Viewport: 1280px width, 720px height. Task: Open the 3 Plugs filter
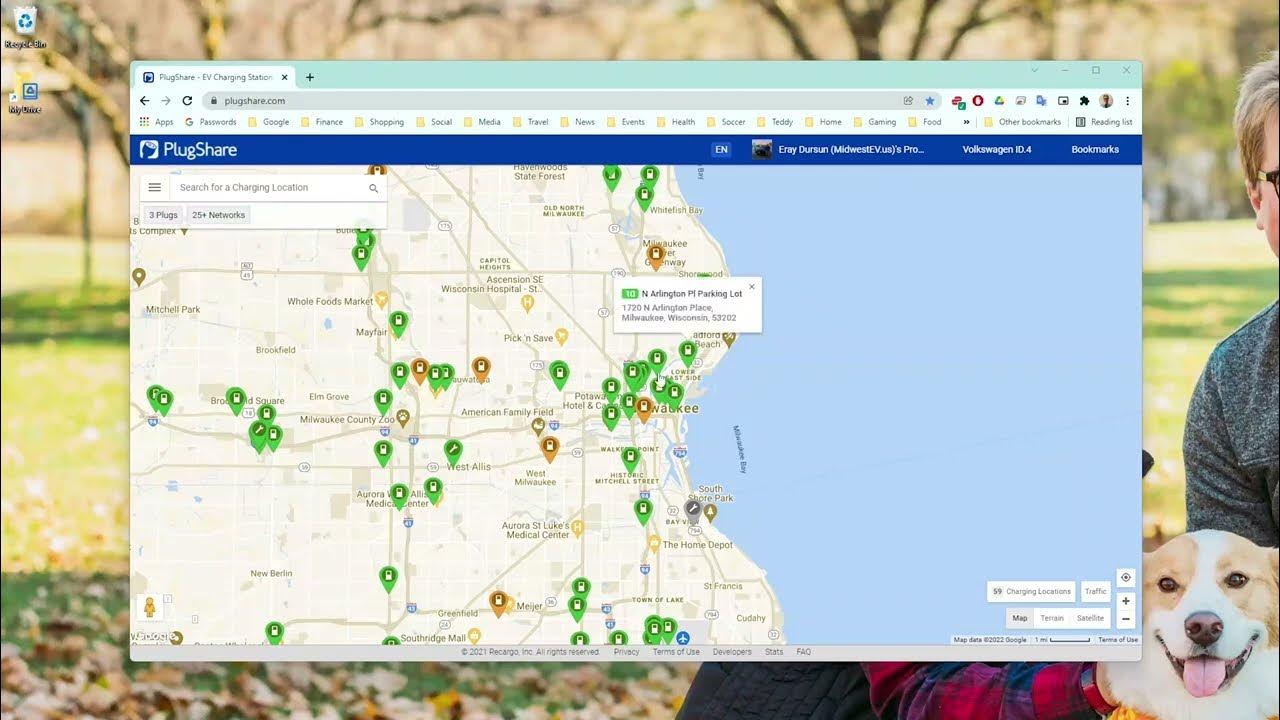coord(163,215)
